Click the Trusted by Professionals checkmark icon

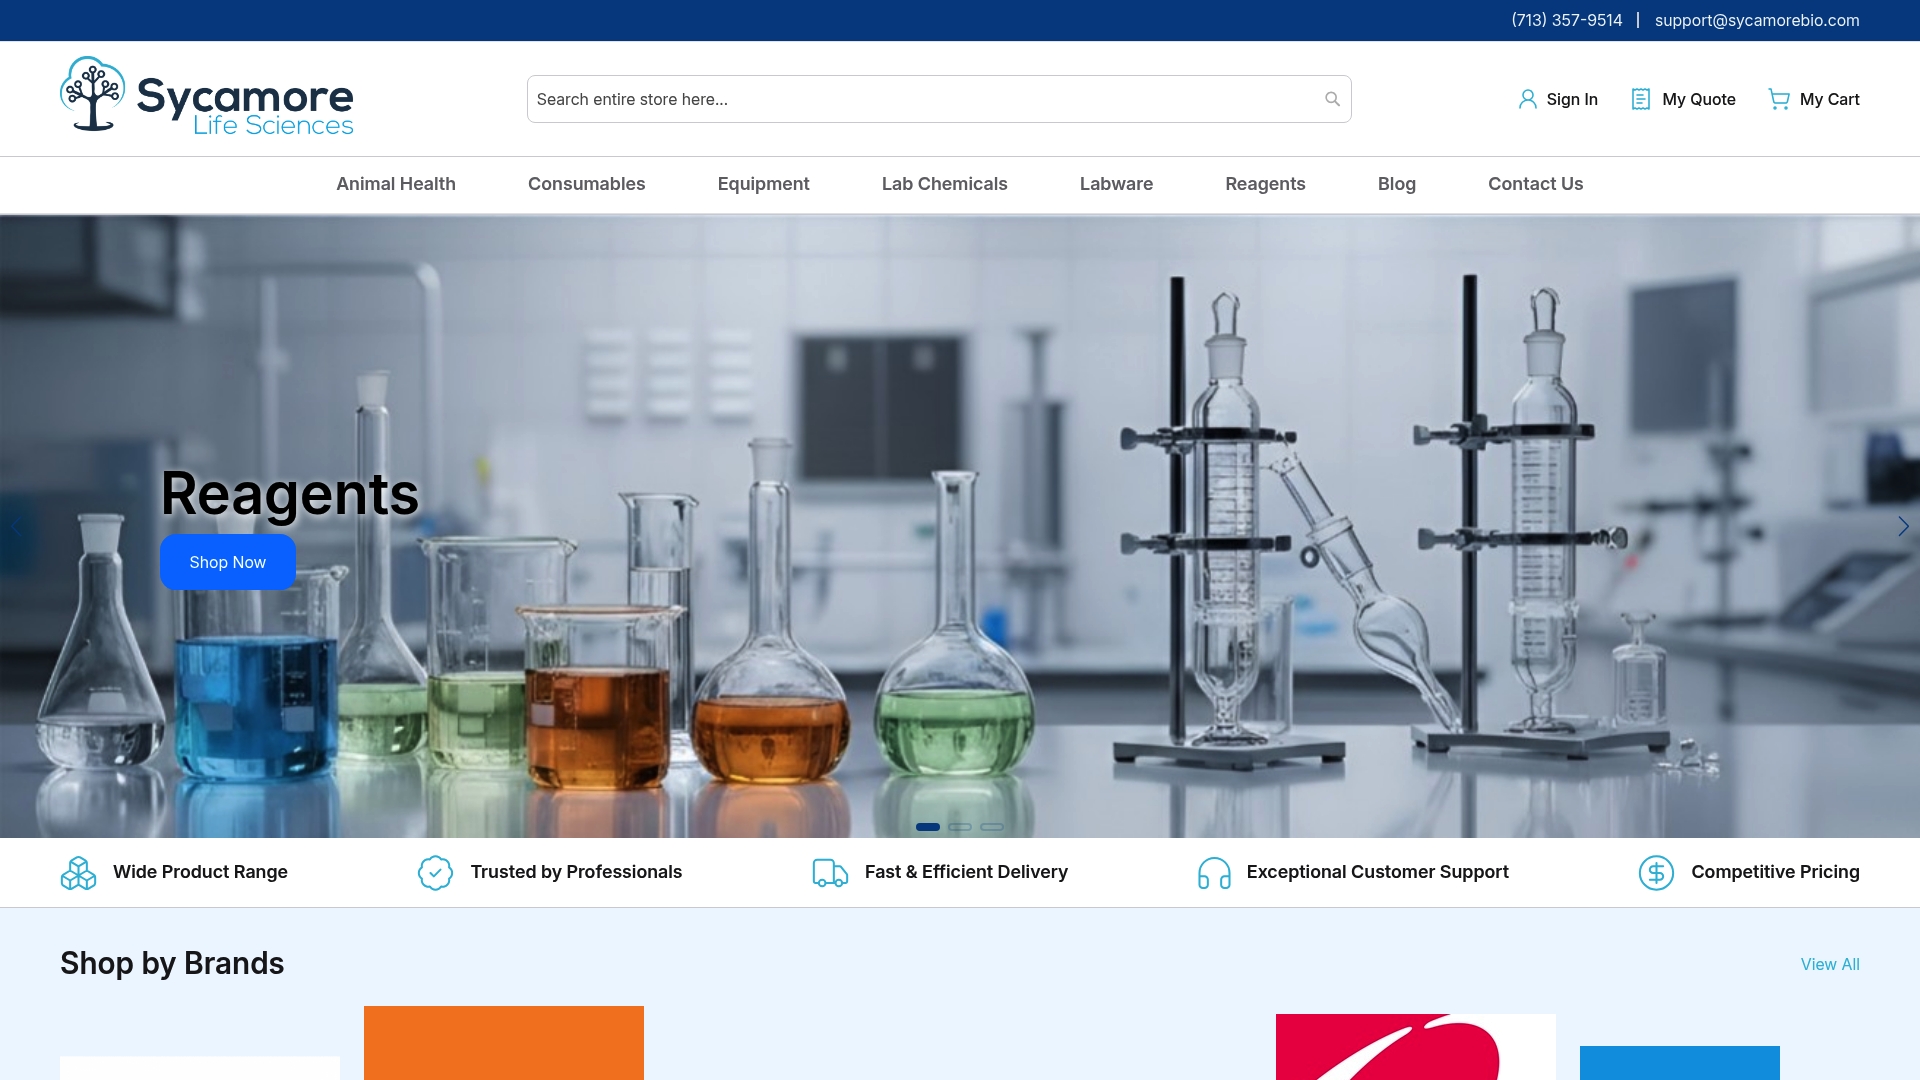point(435,872)
